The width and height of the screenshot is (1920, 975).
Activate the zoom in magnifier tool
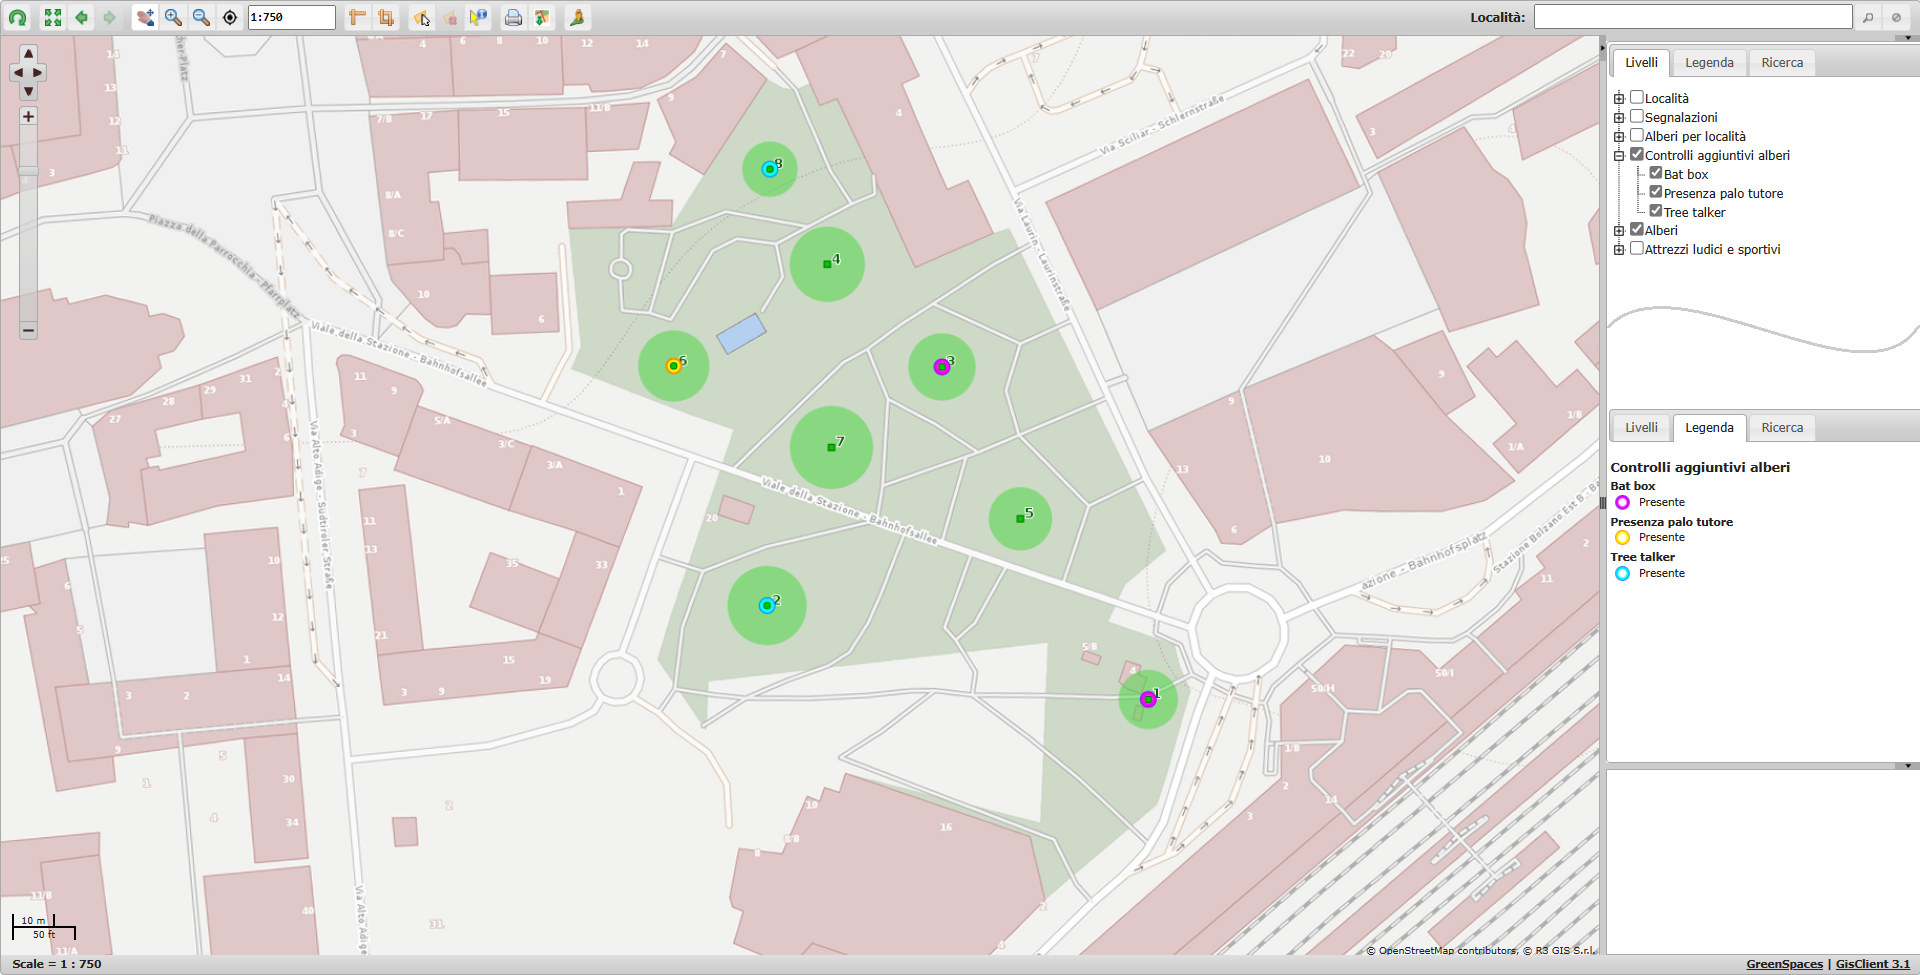(x=173, y=17)
